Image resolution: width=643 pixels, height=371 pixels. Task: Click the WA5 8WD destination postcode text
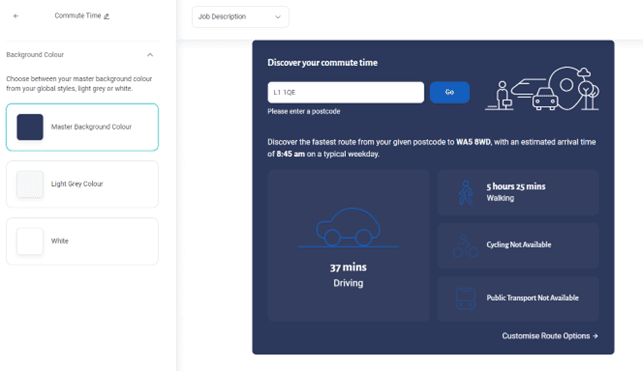pos(473,142)
